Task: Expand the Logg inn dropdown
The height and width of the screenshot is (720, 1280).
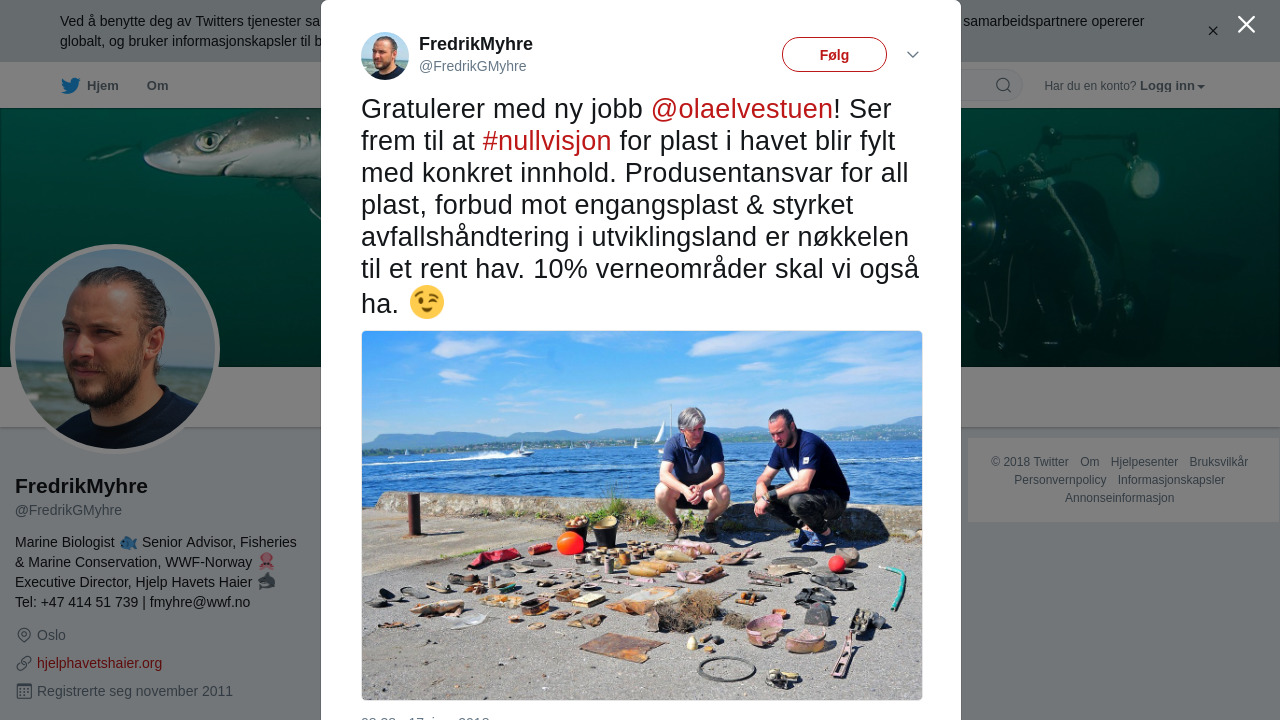Action: coord(1172,86)
